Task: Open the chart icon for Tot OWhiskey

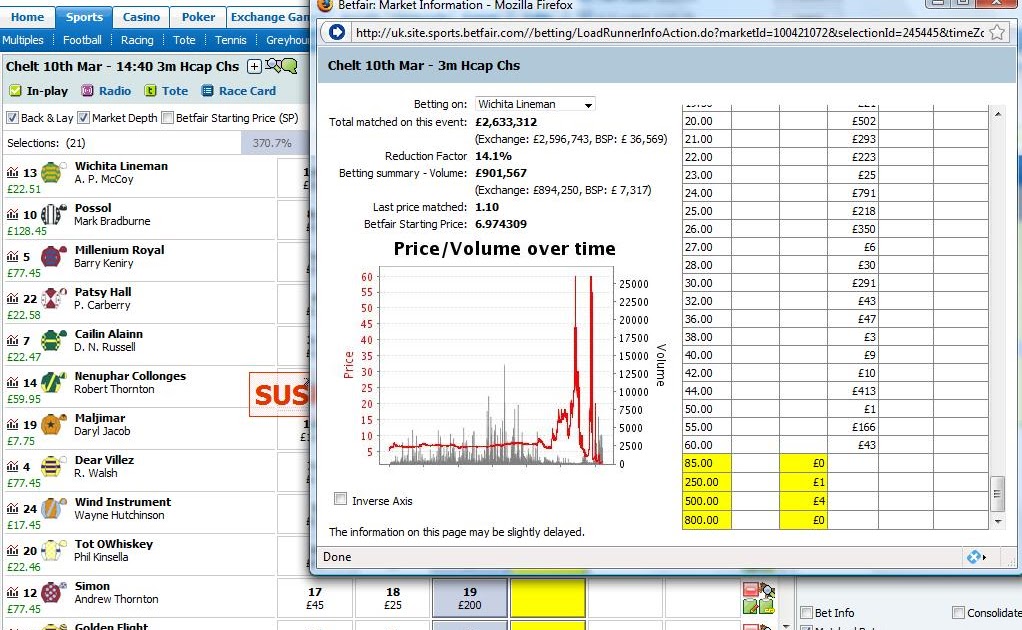Action: pyautogui.click(x=12, y=551)
